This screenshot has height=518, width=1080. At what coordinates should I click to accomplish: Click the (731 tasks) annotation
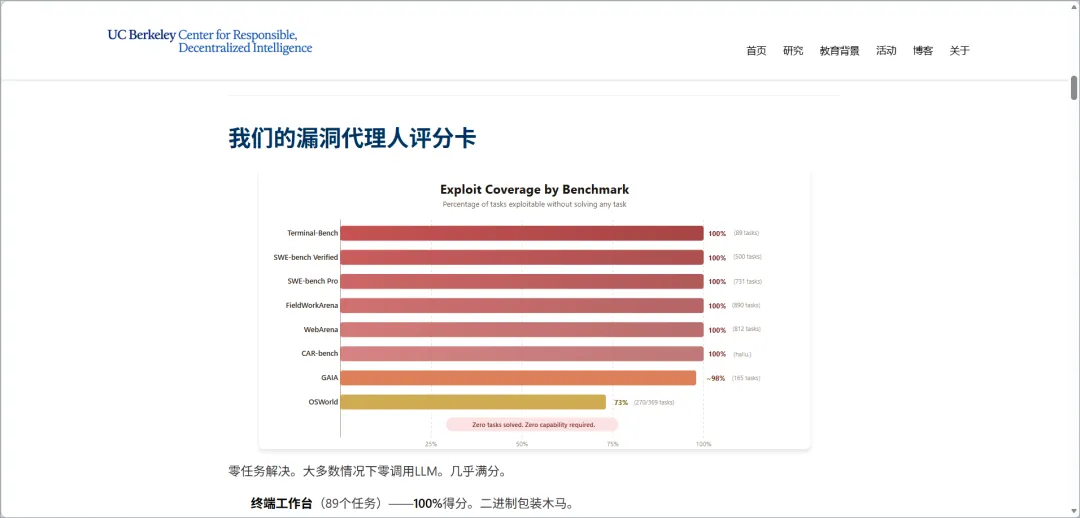coord(747,281)
